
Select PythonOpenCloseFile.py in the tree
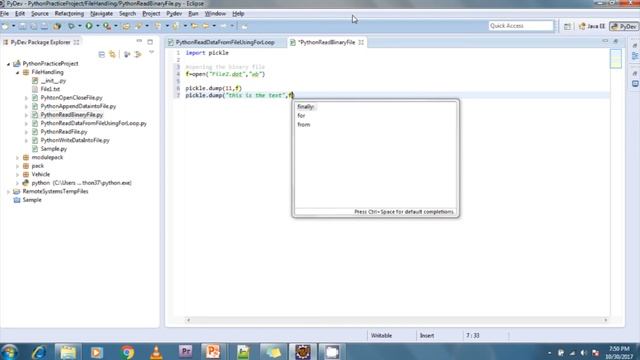pos(71,98)
